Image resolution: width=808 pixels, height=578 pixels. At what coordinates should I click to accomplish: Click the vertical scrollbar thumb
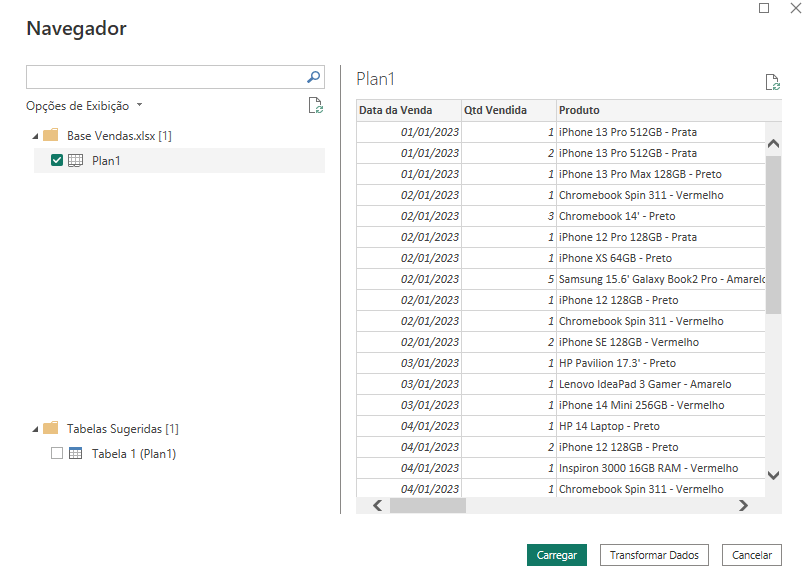click(x=773, y=234)
